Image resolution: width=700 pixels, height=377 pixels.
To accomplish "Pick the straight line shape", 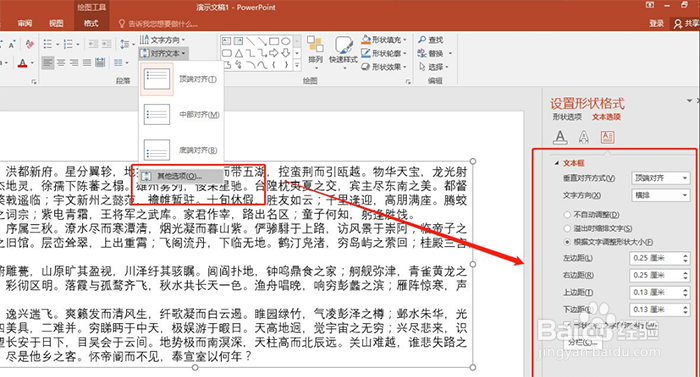I will click(250, 42).
